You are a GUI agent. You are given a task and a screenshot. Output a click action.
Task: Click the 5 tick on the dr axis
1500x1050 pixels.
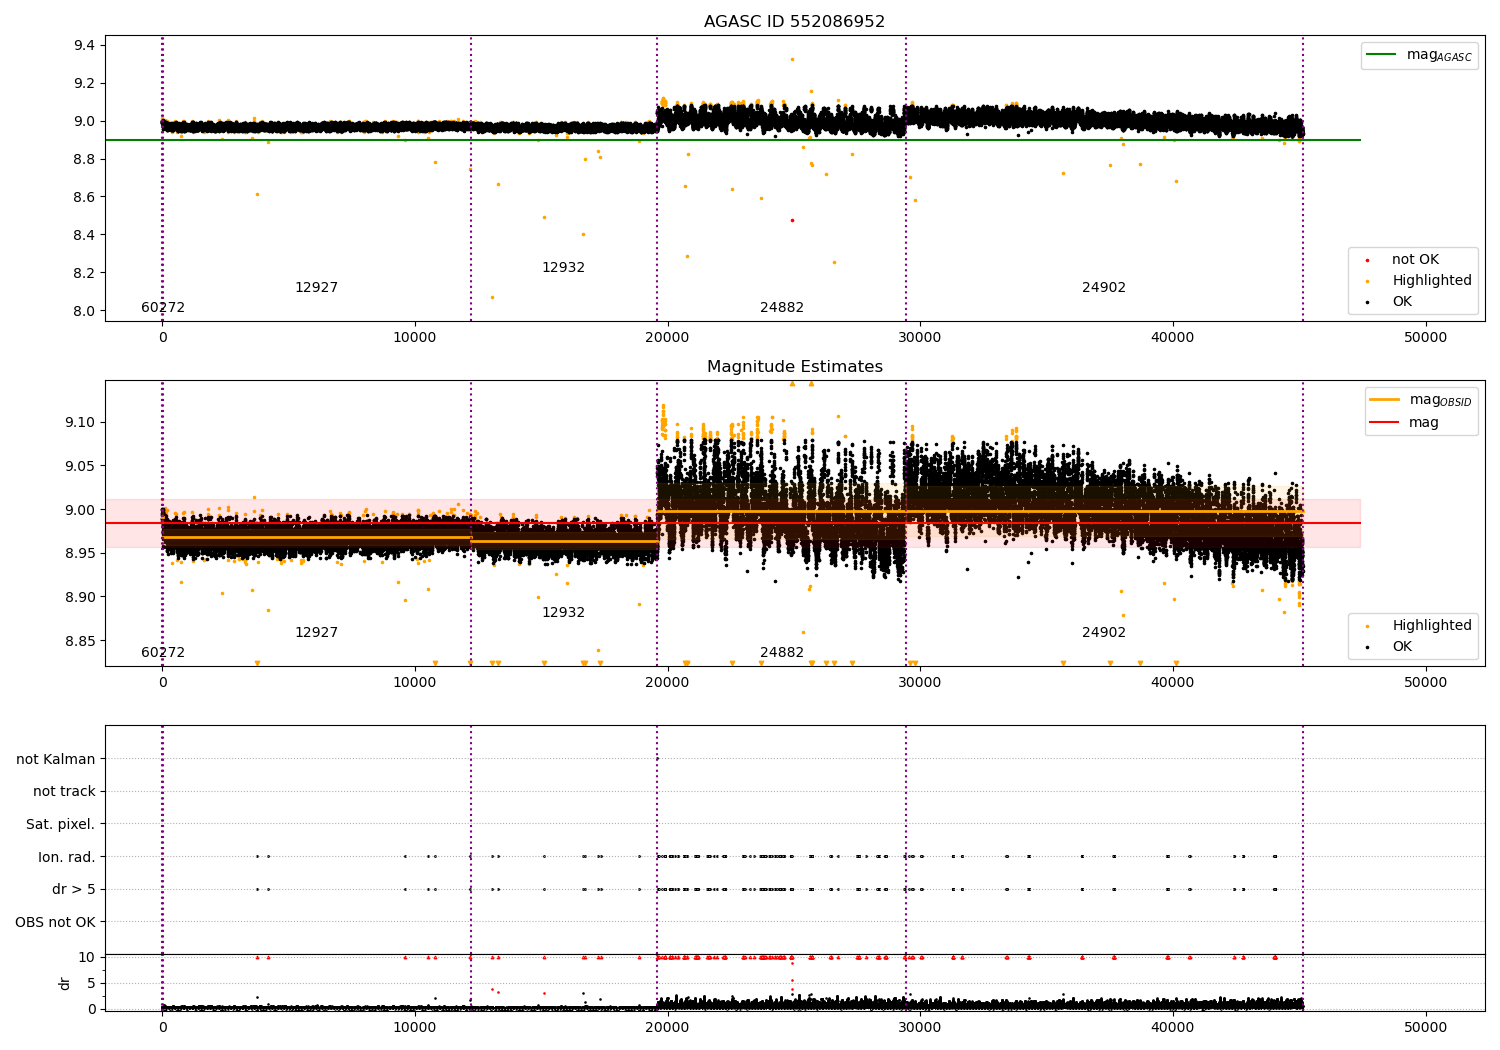click(x=91, y=984)
